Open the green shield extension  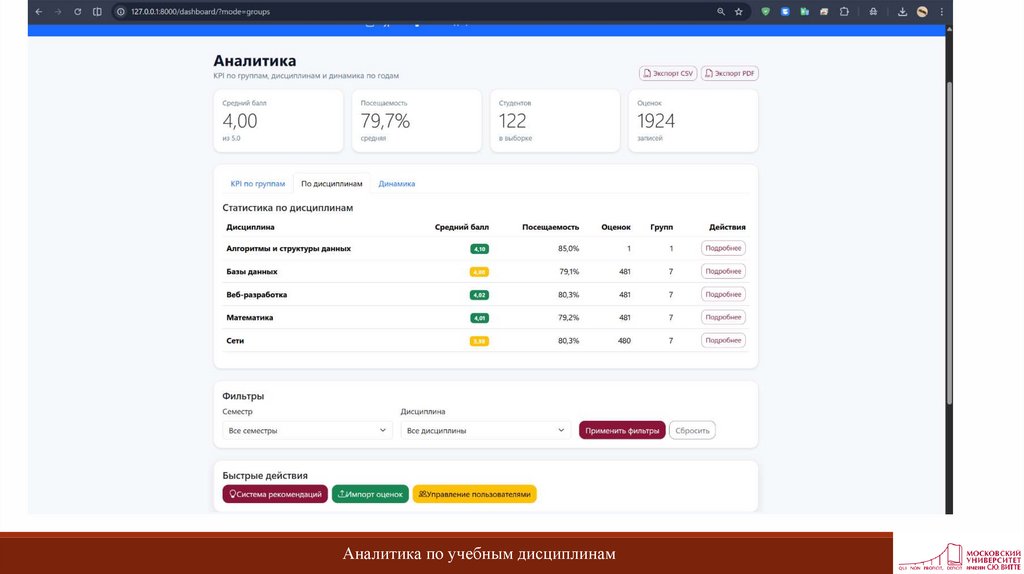766,12
